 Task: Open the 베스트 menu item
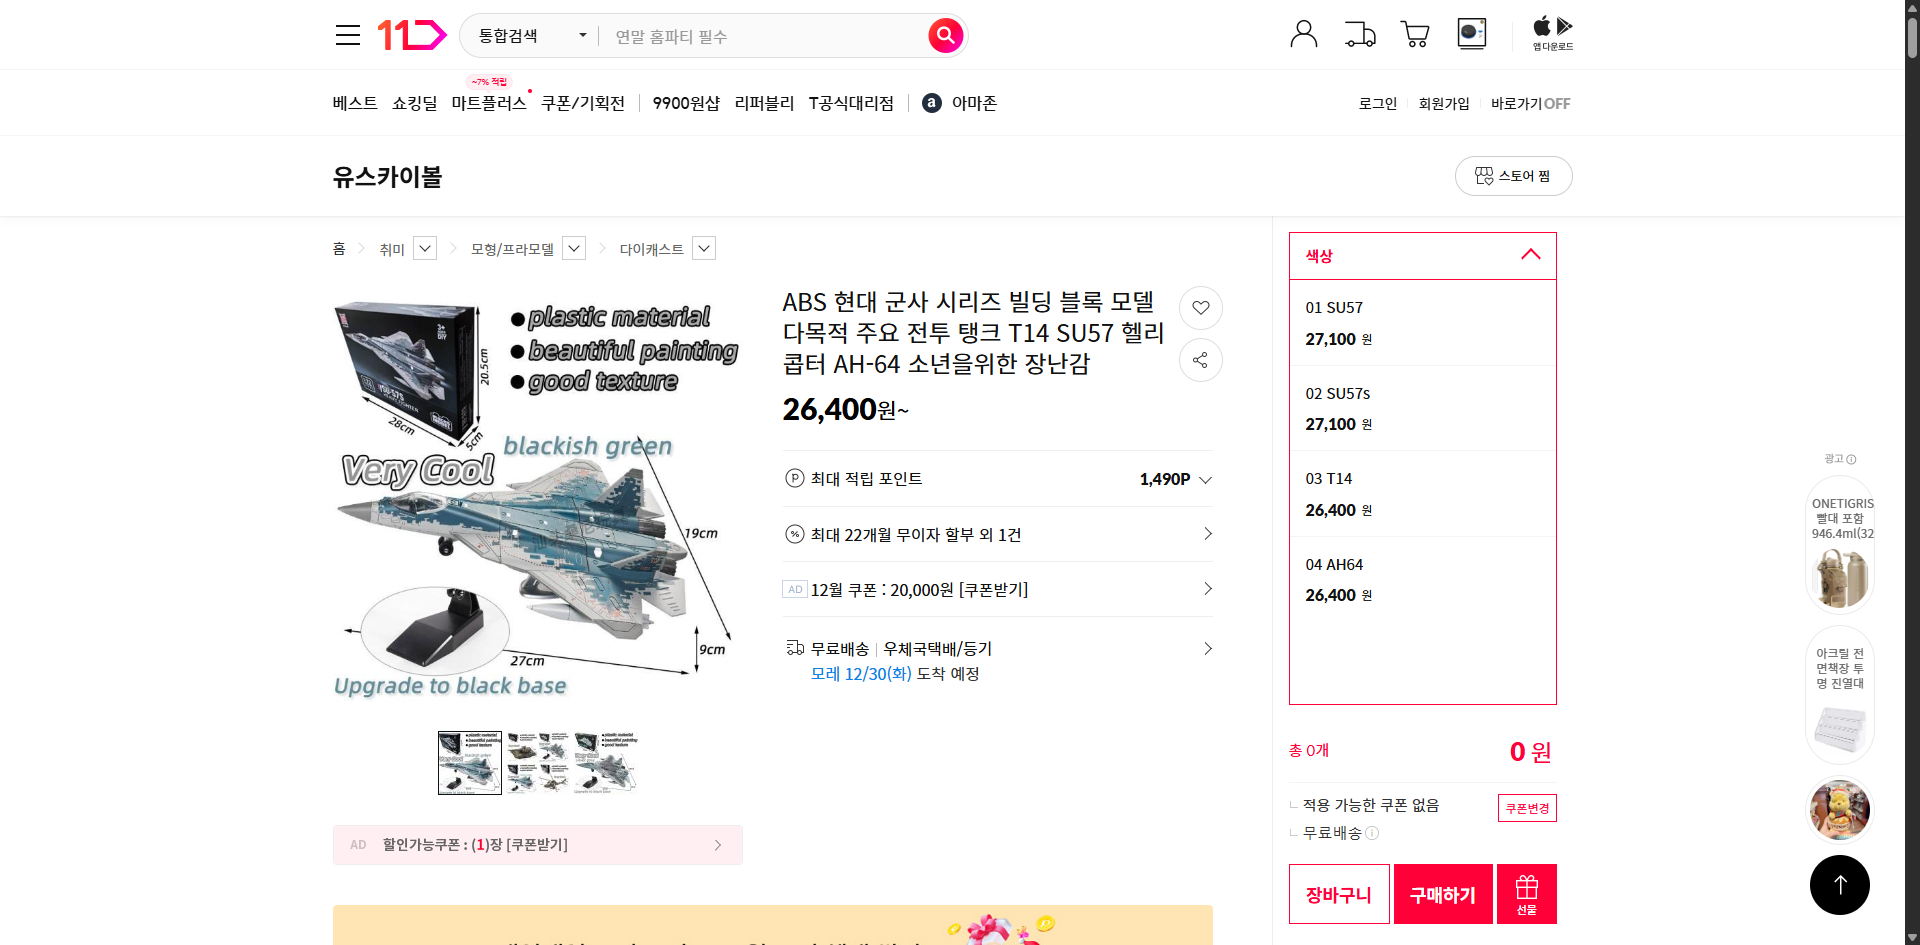tap(354, 102)
